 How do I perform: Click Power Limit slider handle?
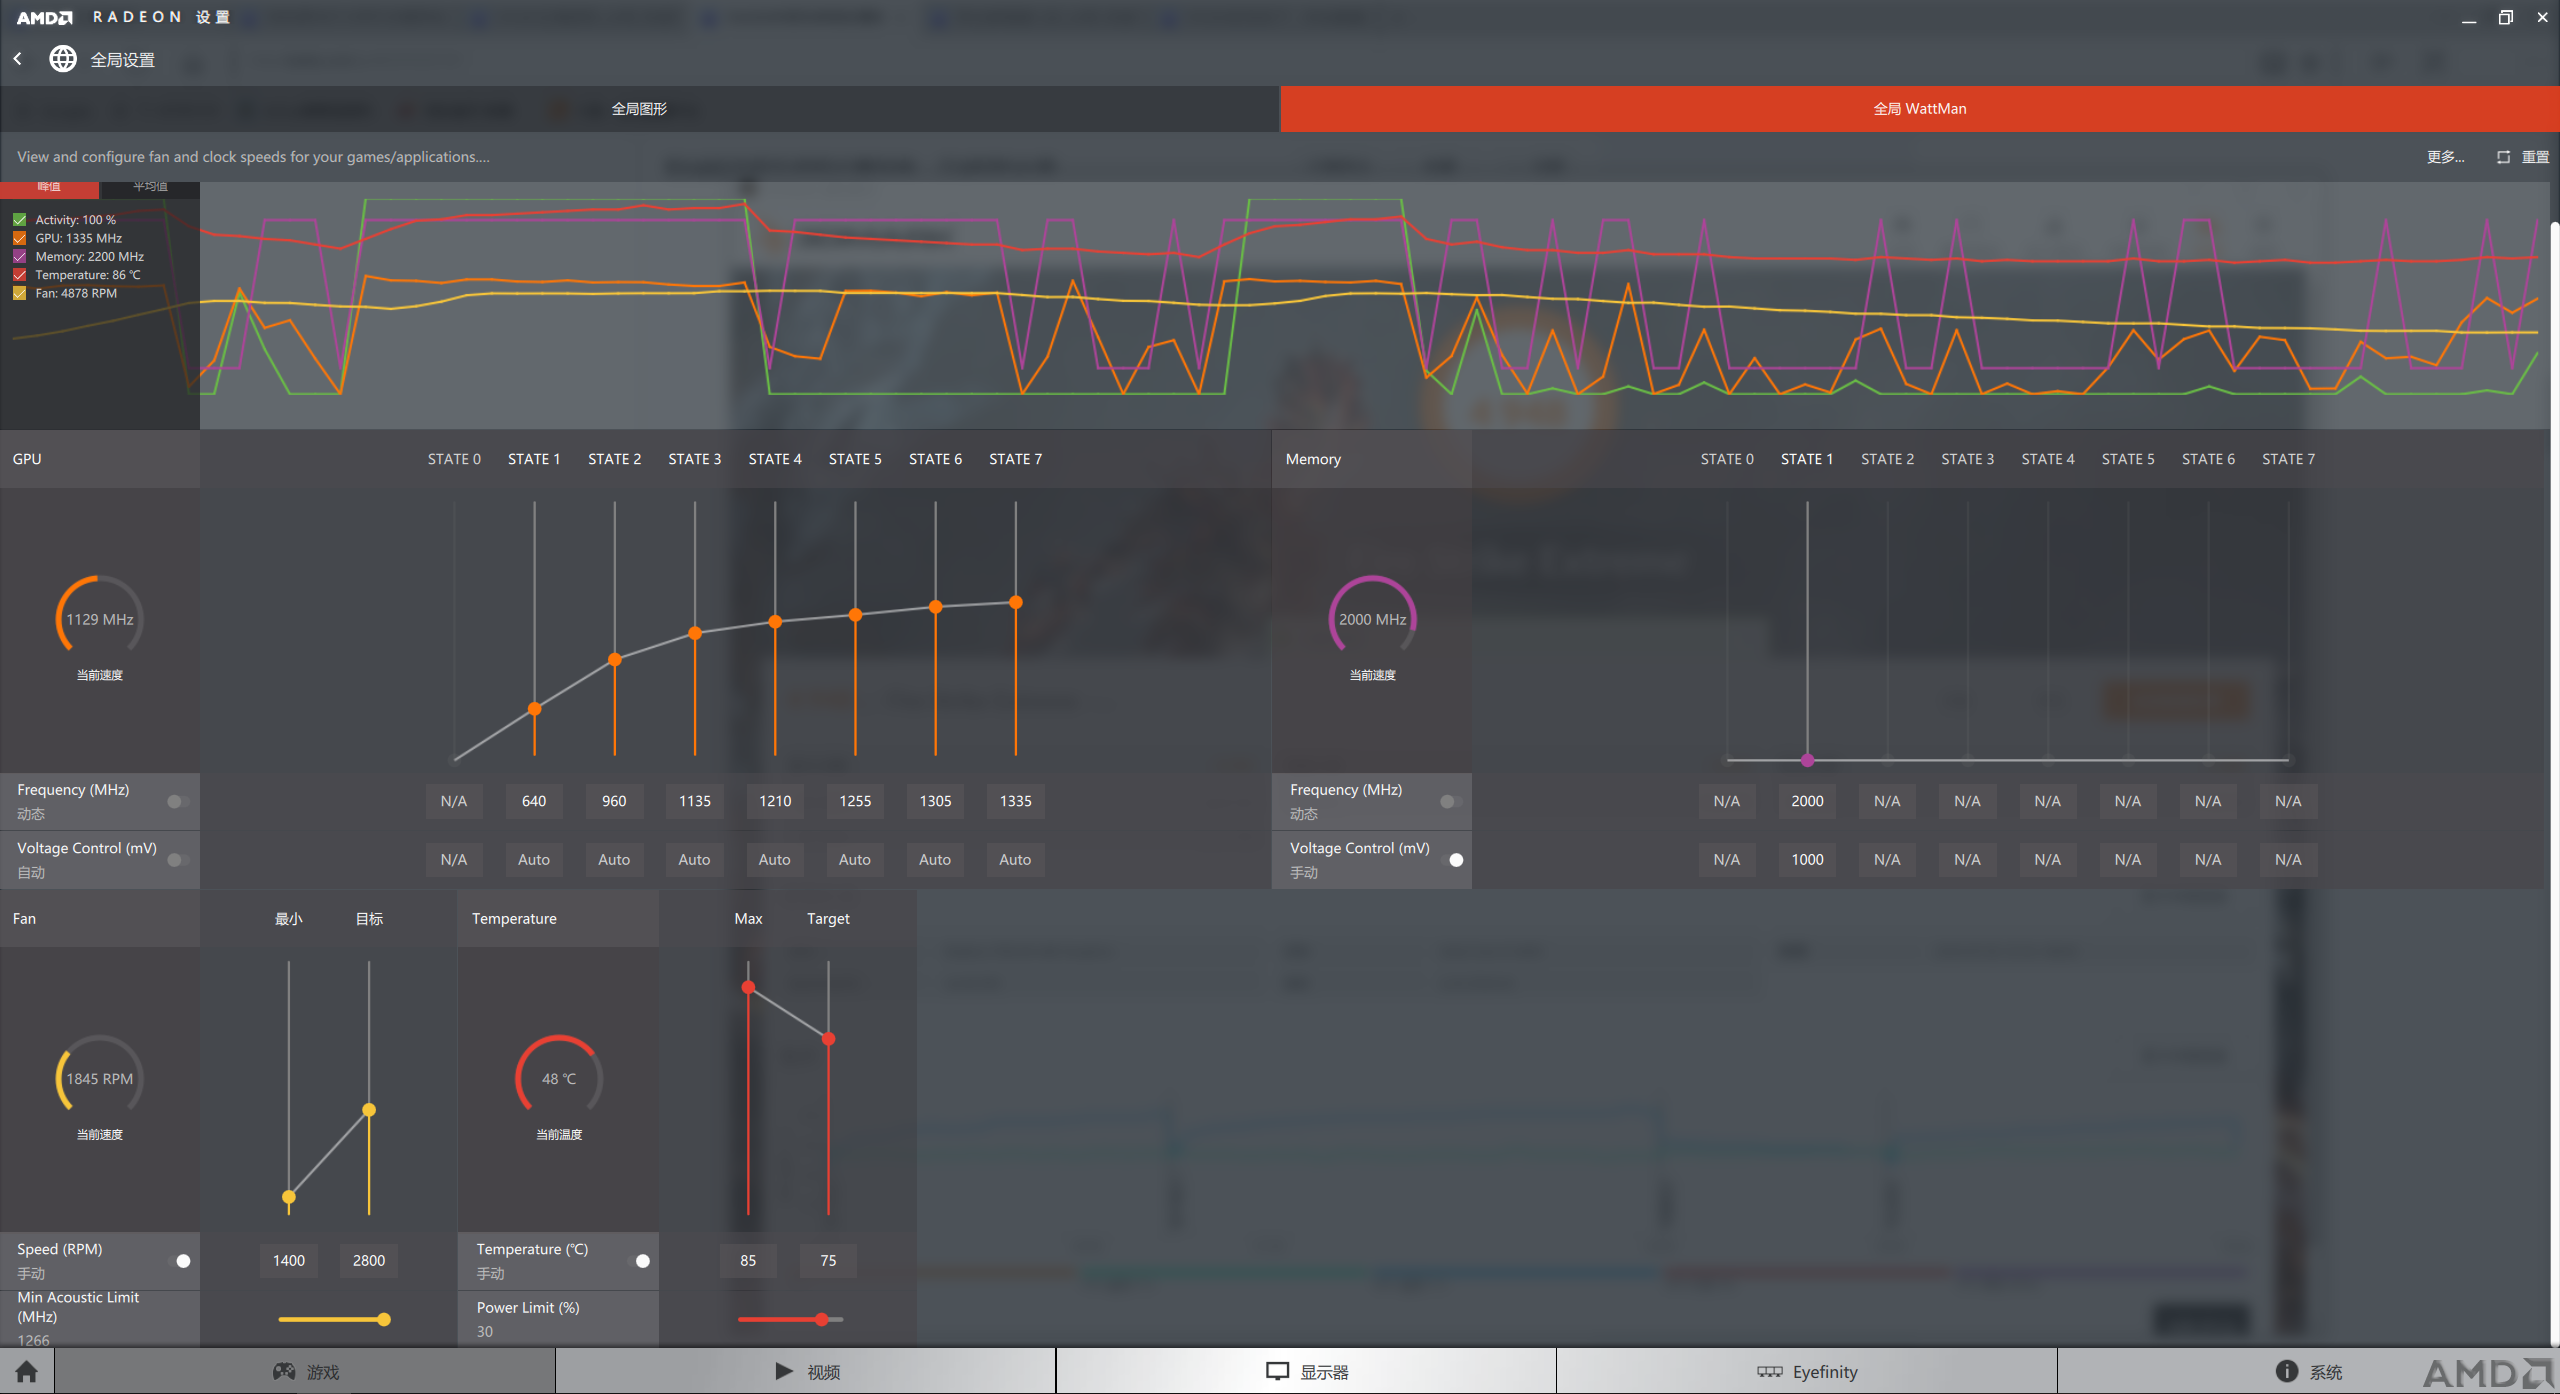point(822,1319)
